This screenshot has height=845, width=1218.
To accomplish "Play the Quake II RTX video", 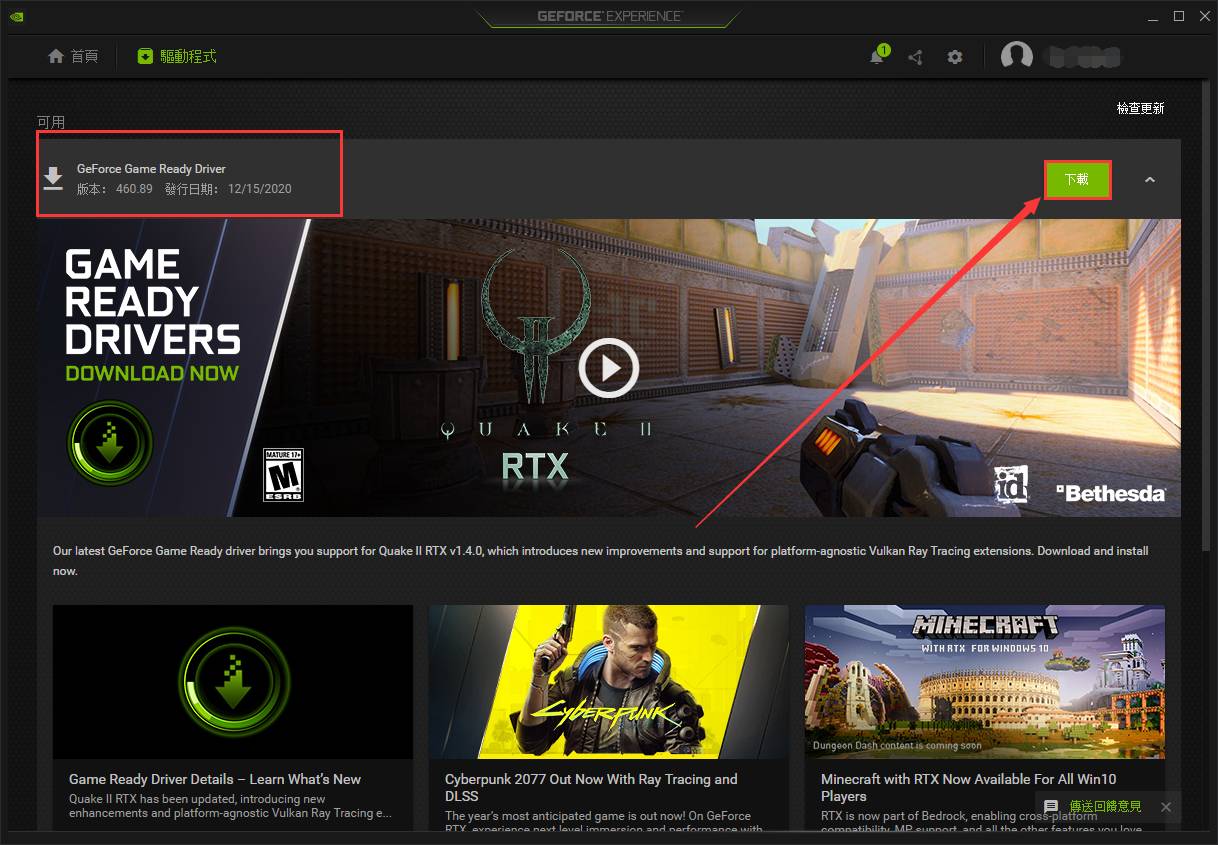I will pyautogui.click(x=608, y=368).
